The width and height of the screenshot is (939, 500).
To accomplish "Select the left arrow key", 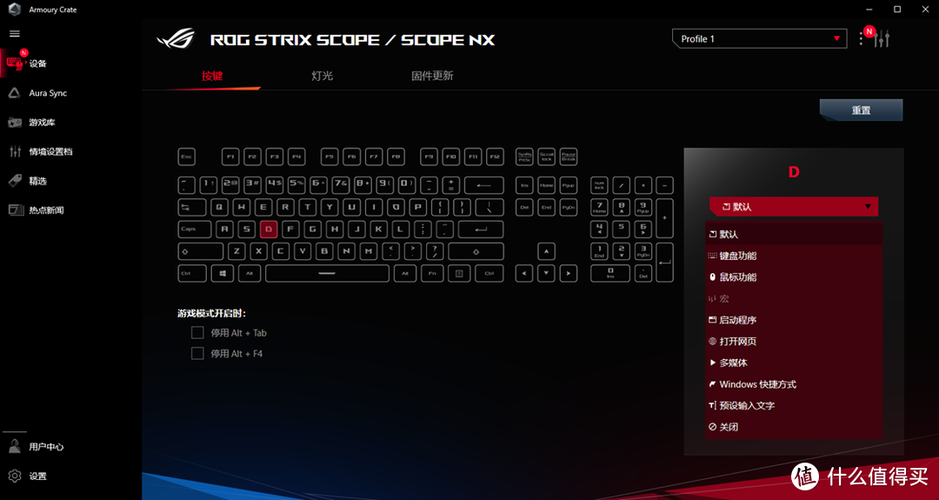I will pos(525,273).
